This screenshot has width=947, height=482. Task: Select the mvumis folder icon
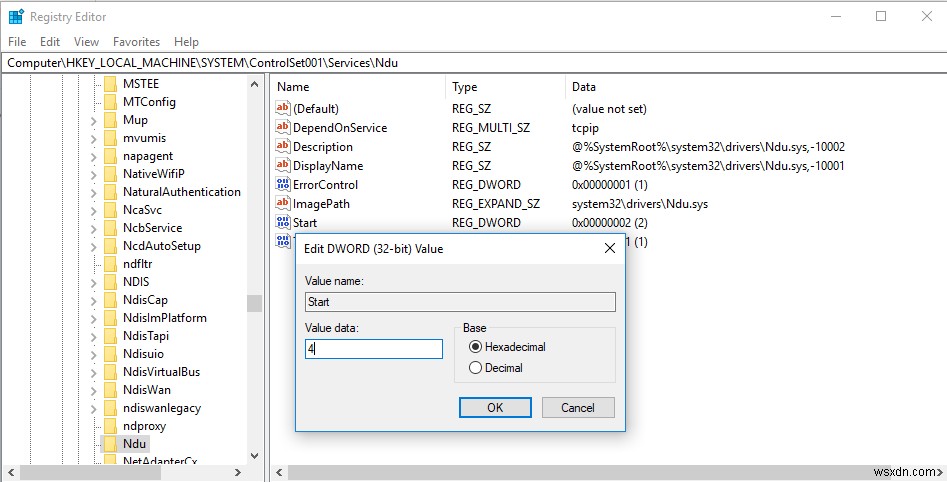tap(110, 138)
